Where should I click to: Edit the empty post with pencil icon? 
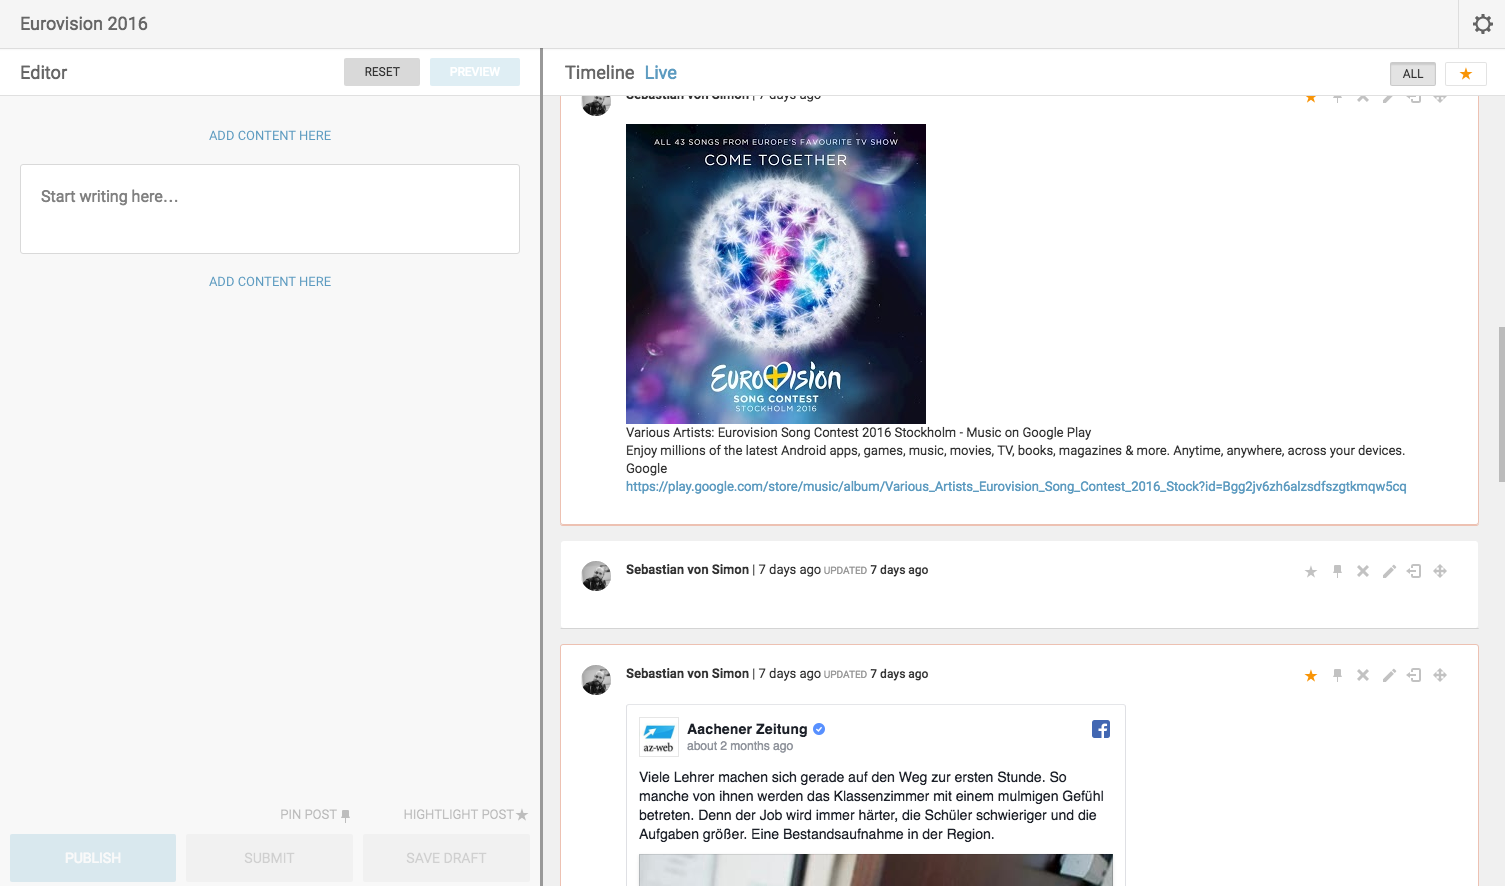click(x=1389, y=571)
